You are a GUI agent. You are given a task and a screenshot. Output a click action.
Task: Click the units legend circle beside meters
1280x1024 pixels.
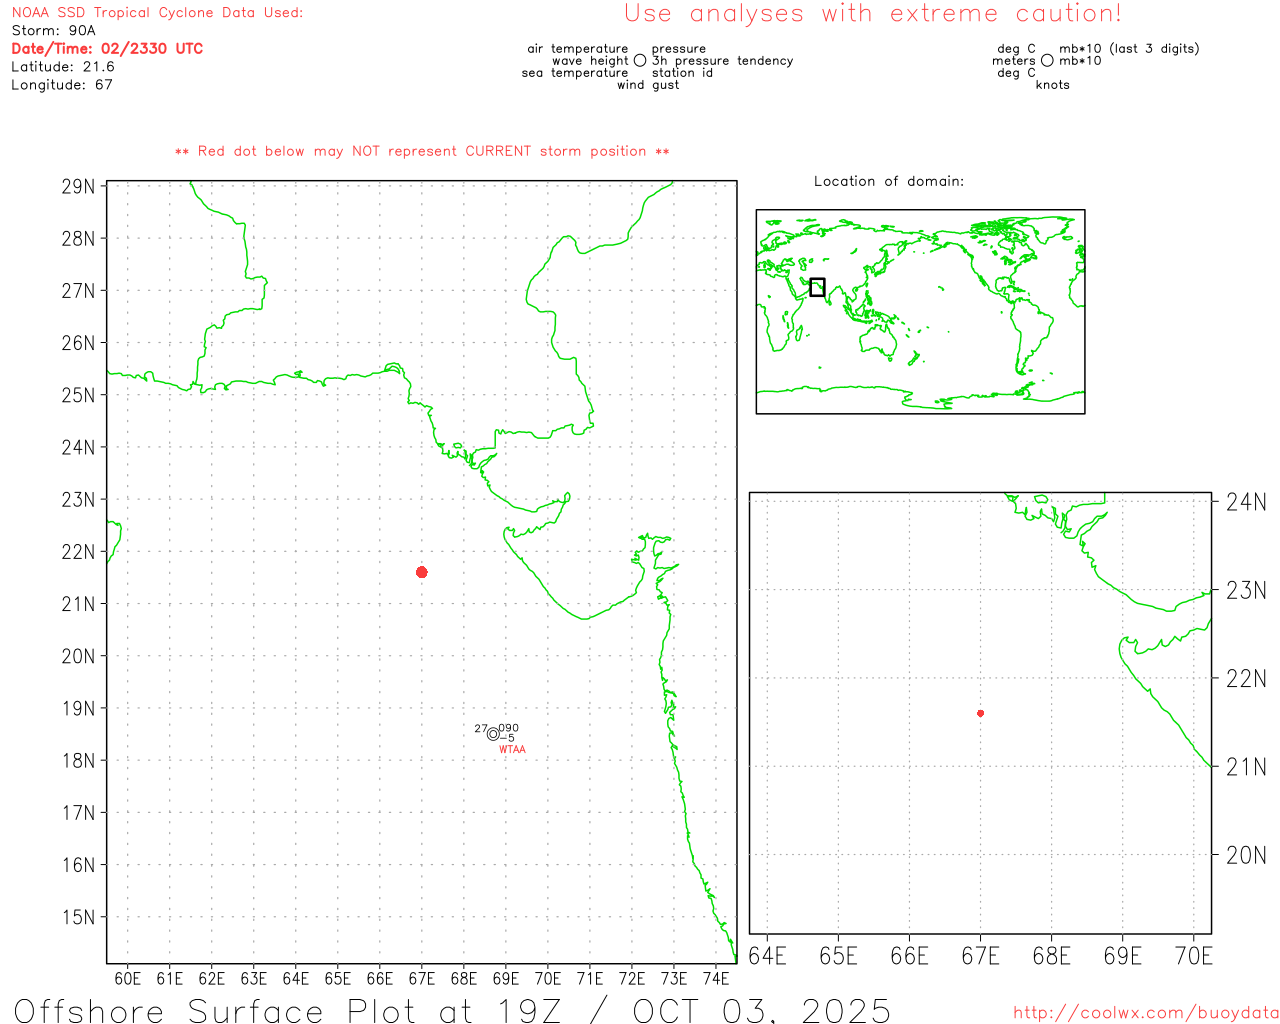[1047, 61]
